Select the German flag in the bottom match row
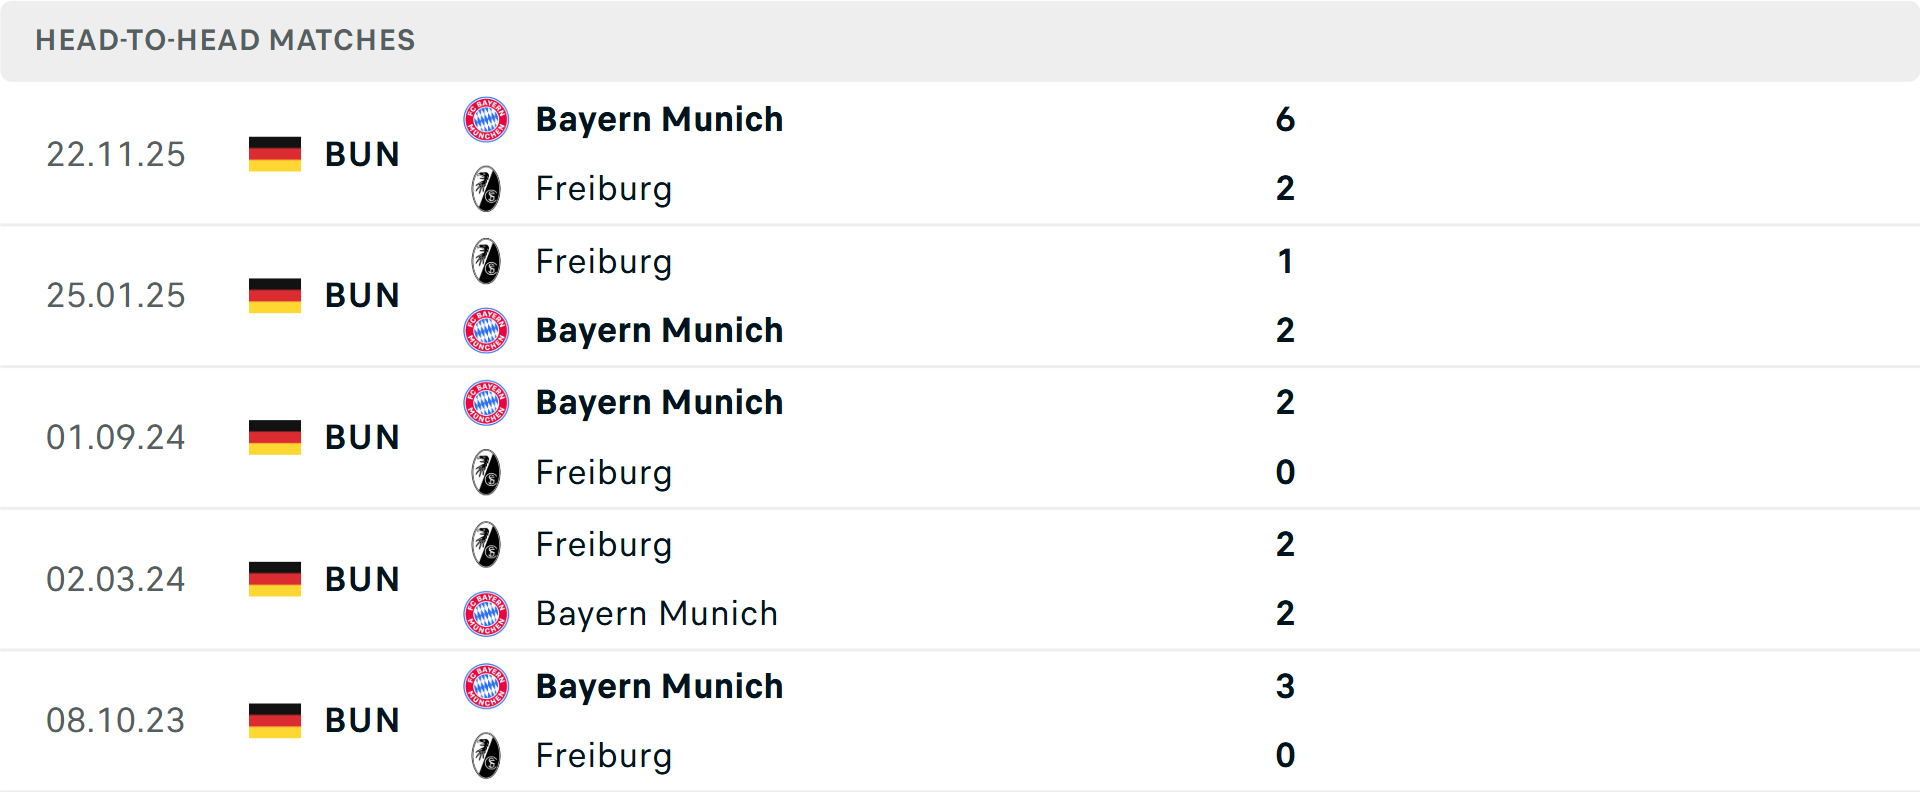 point(274,720)
